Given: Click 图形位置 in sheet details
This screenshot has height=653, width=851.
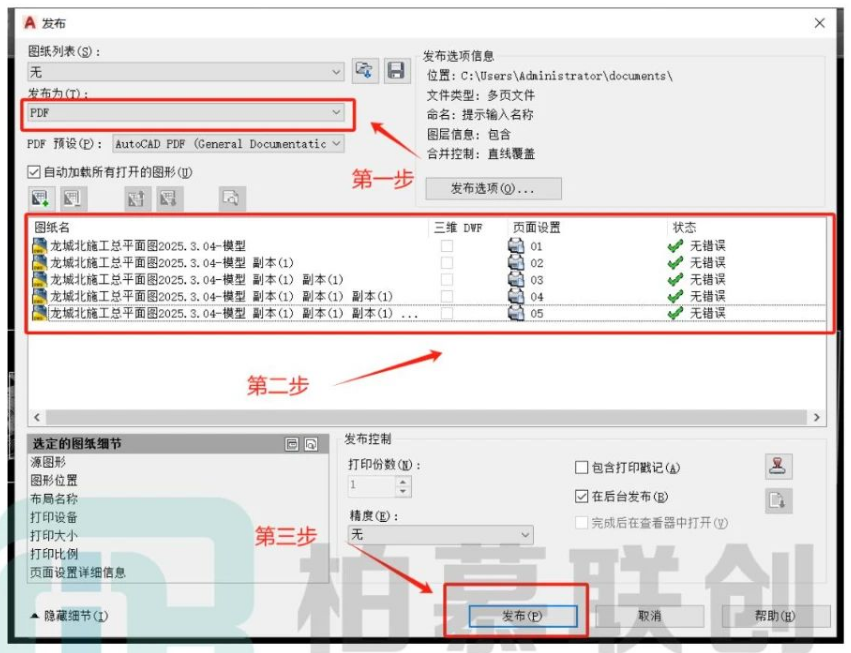Looking at the screenshot, I should [x=54, y=480].
